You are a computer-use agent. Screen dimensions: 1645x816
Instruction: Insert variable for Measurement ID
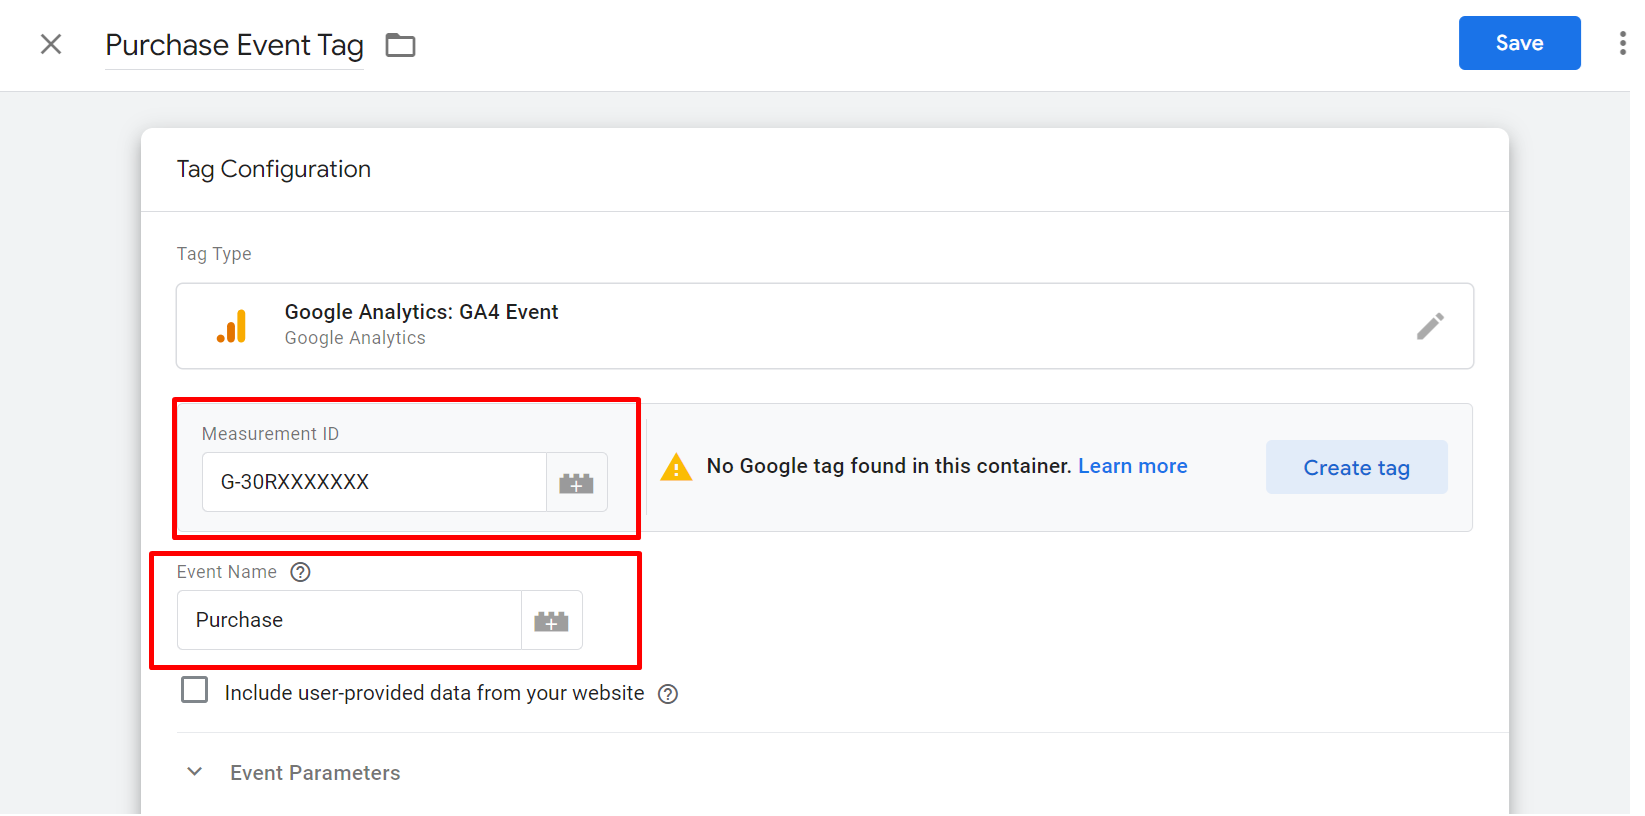(x=576, y=483)
